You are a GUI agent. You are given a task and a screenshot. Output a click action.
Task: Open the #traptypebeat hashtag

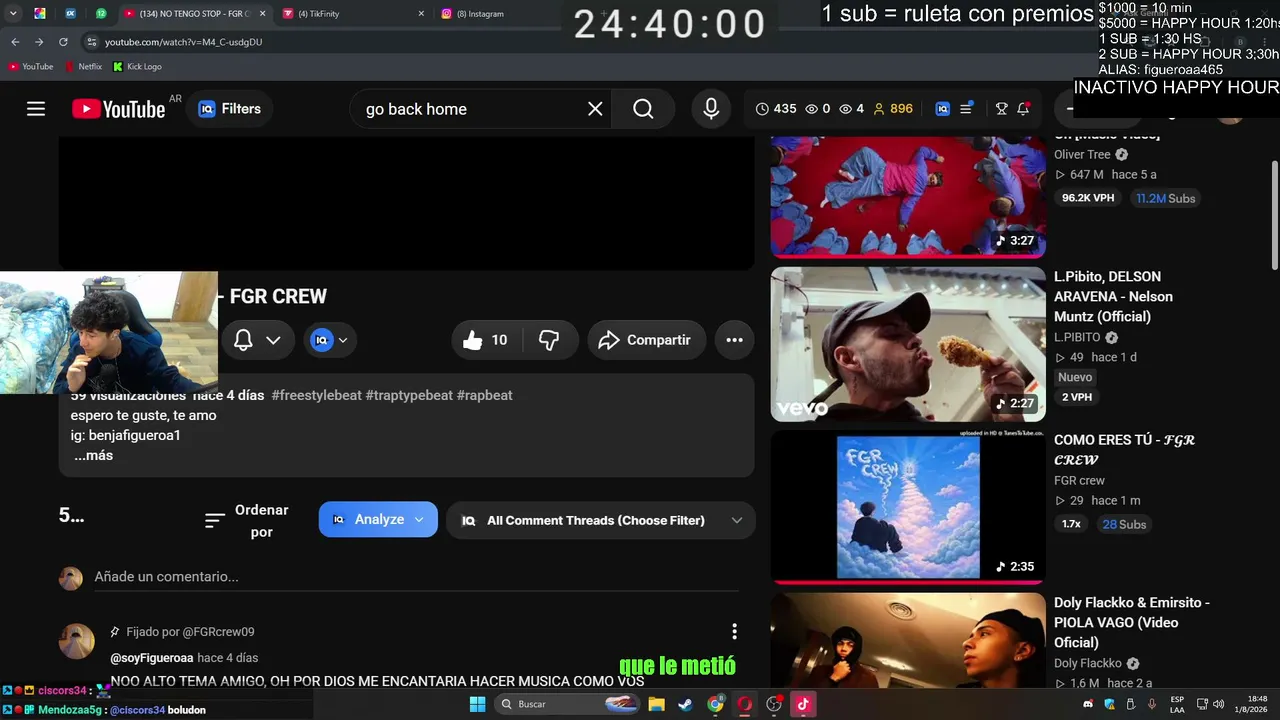pos(409,395)
